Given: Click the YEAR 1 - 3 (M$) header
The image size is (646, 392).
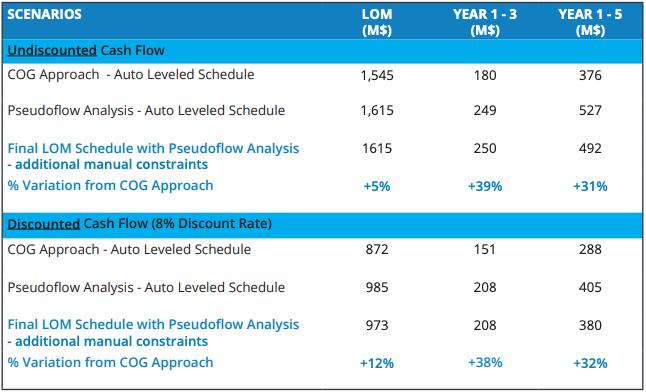Looking at the screenshot, I should pos(485,22).
